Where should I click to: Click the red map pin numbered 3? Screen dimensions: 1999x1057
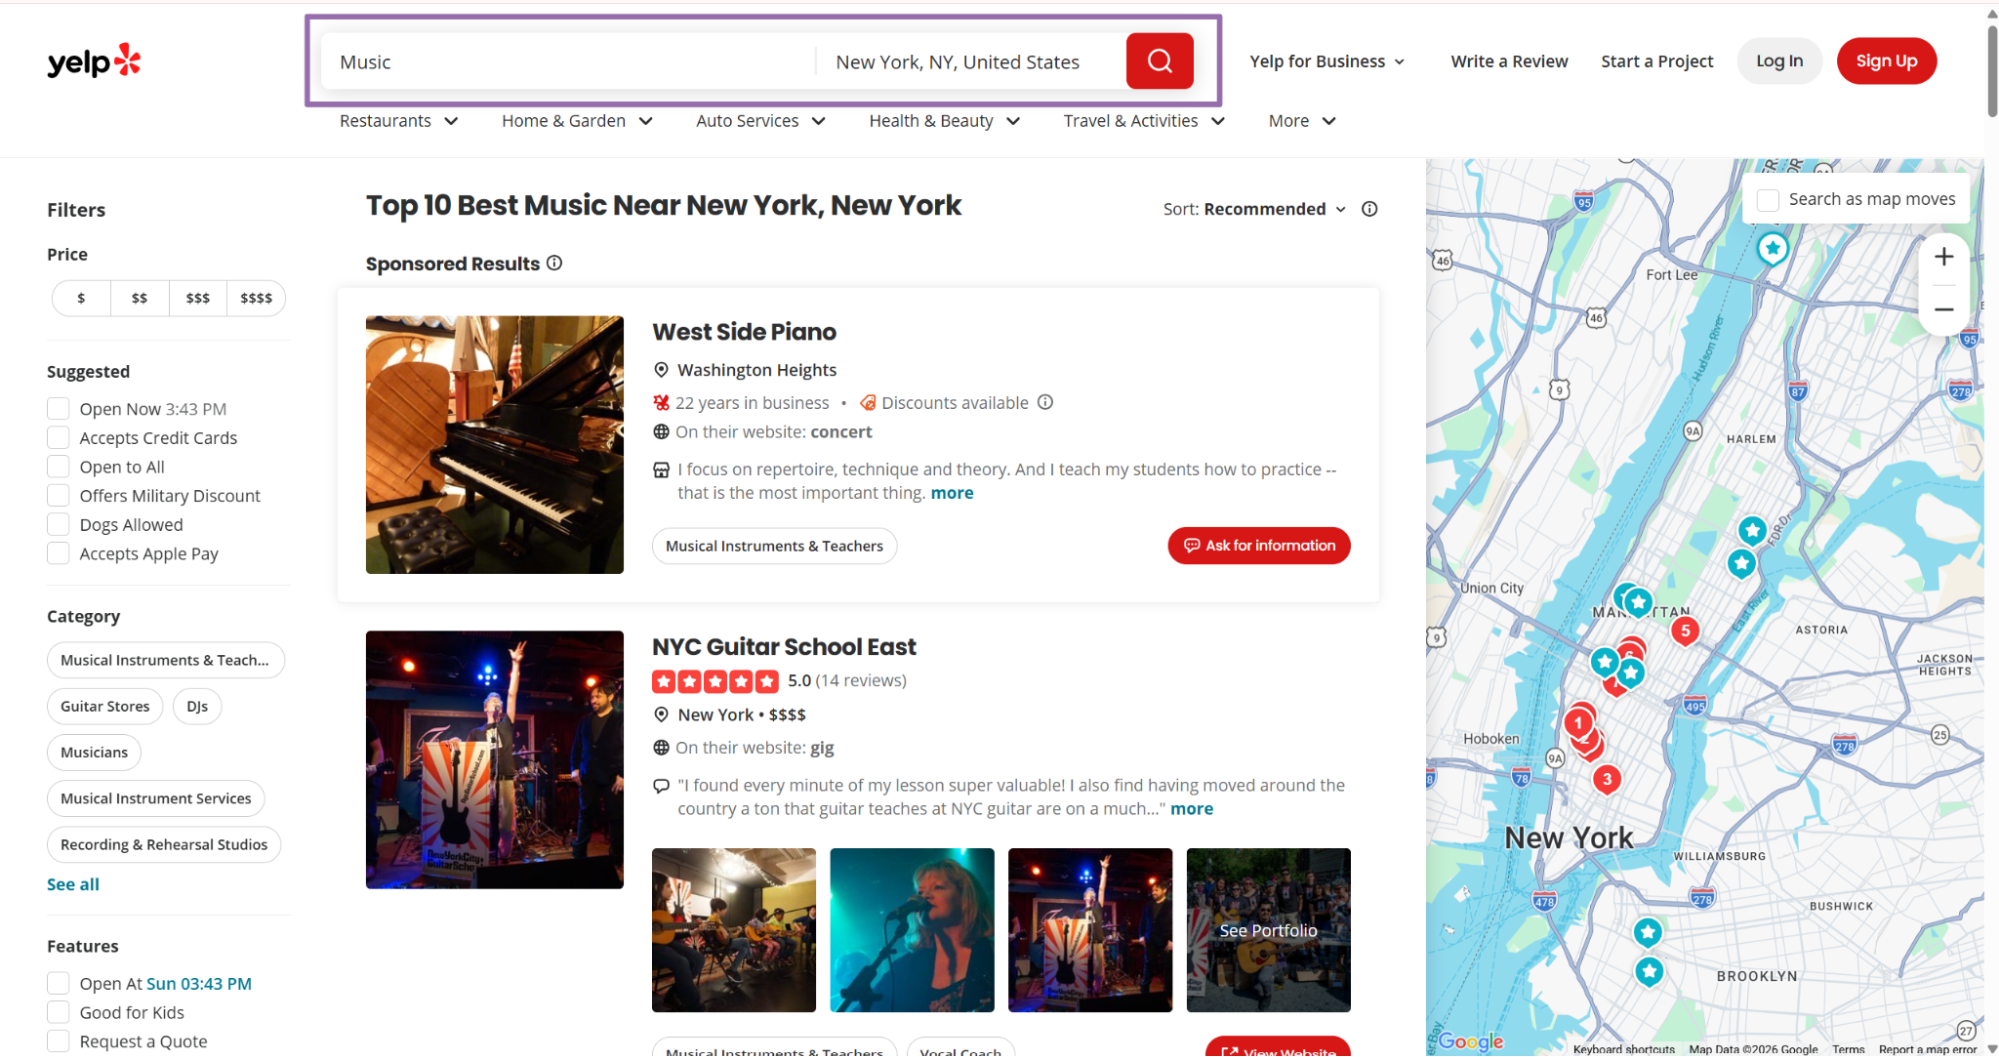(1606, 779)
